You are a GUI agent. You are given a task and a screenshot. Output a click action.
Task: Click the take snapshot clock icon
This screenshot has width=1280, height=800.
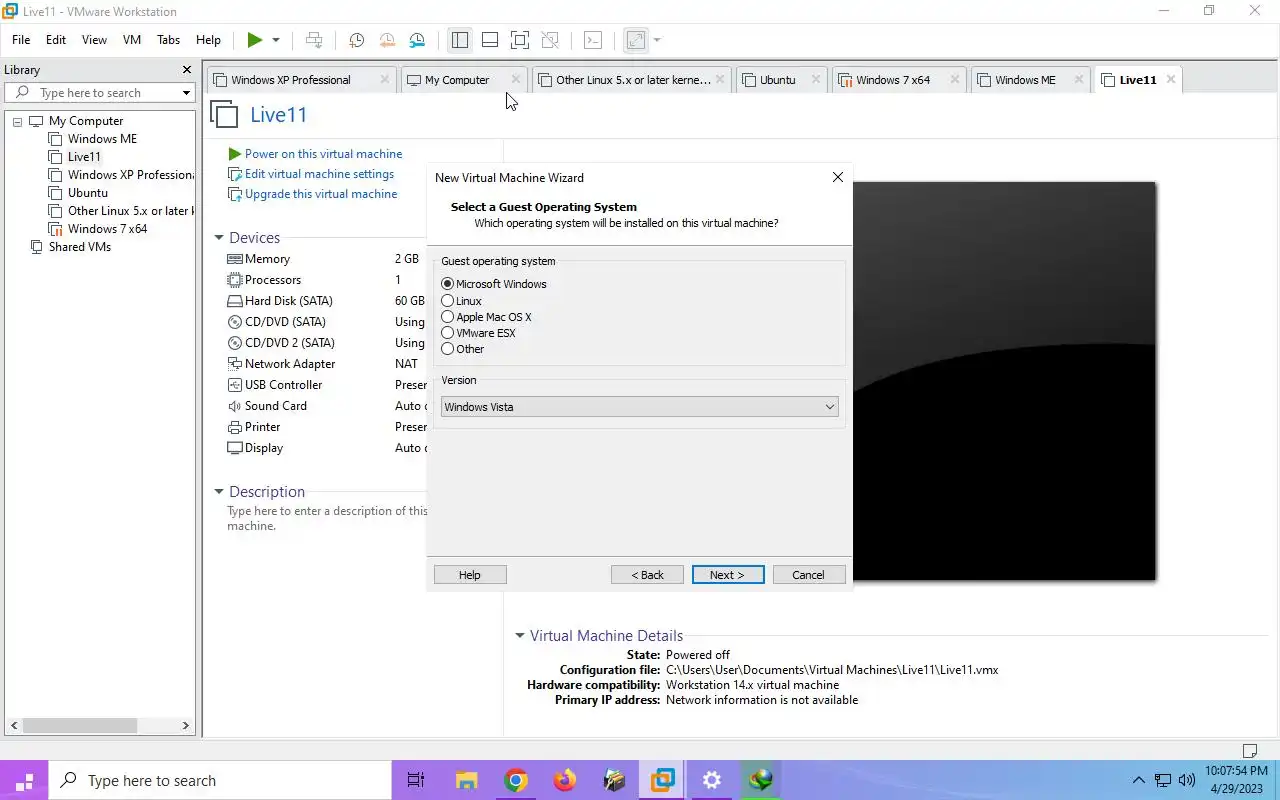[x=356, y=40]
